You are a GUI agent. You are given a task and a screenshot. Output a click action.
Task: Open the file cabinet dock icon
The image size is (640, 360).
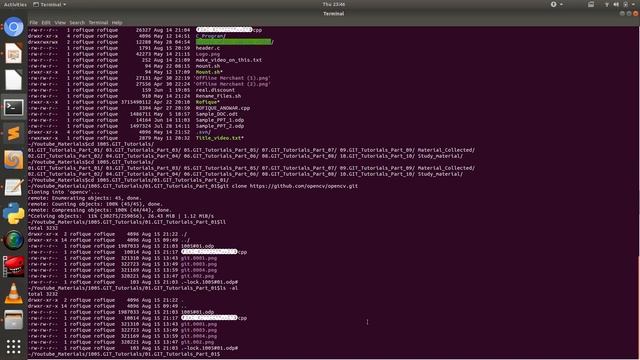tap(13, 320)
